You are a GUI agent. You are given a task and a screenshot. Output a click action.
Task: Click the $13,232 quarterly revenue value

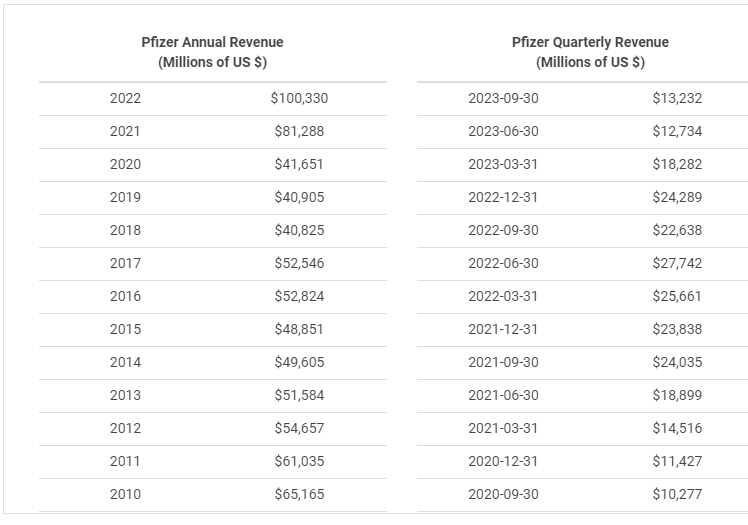pos(677,98)
